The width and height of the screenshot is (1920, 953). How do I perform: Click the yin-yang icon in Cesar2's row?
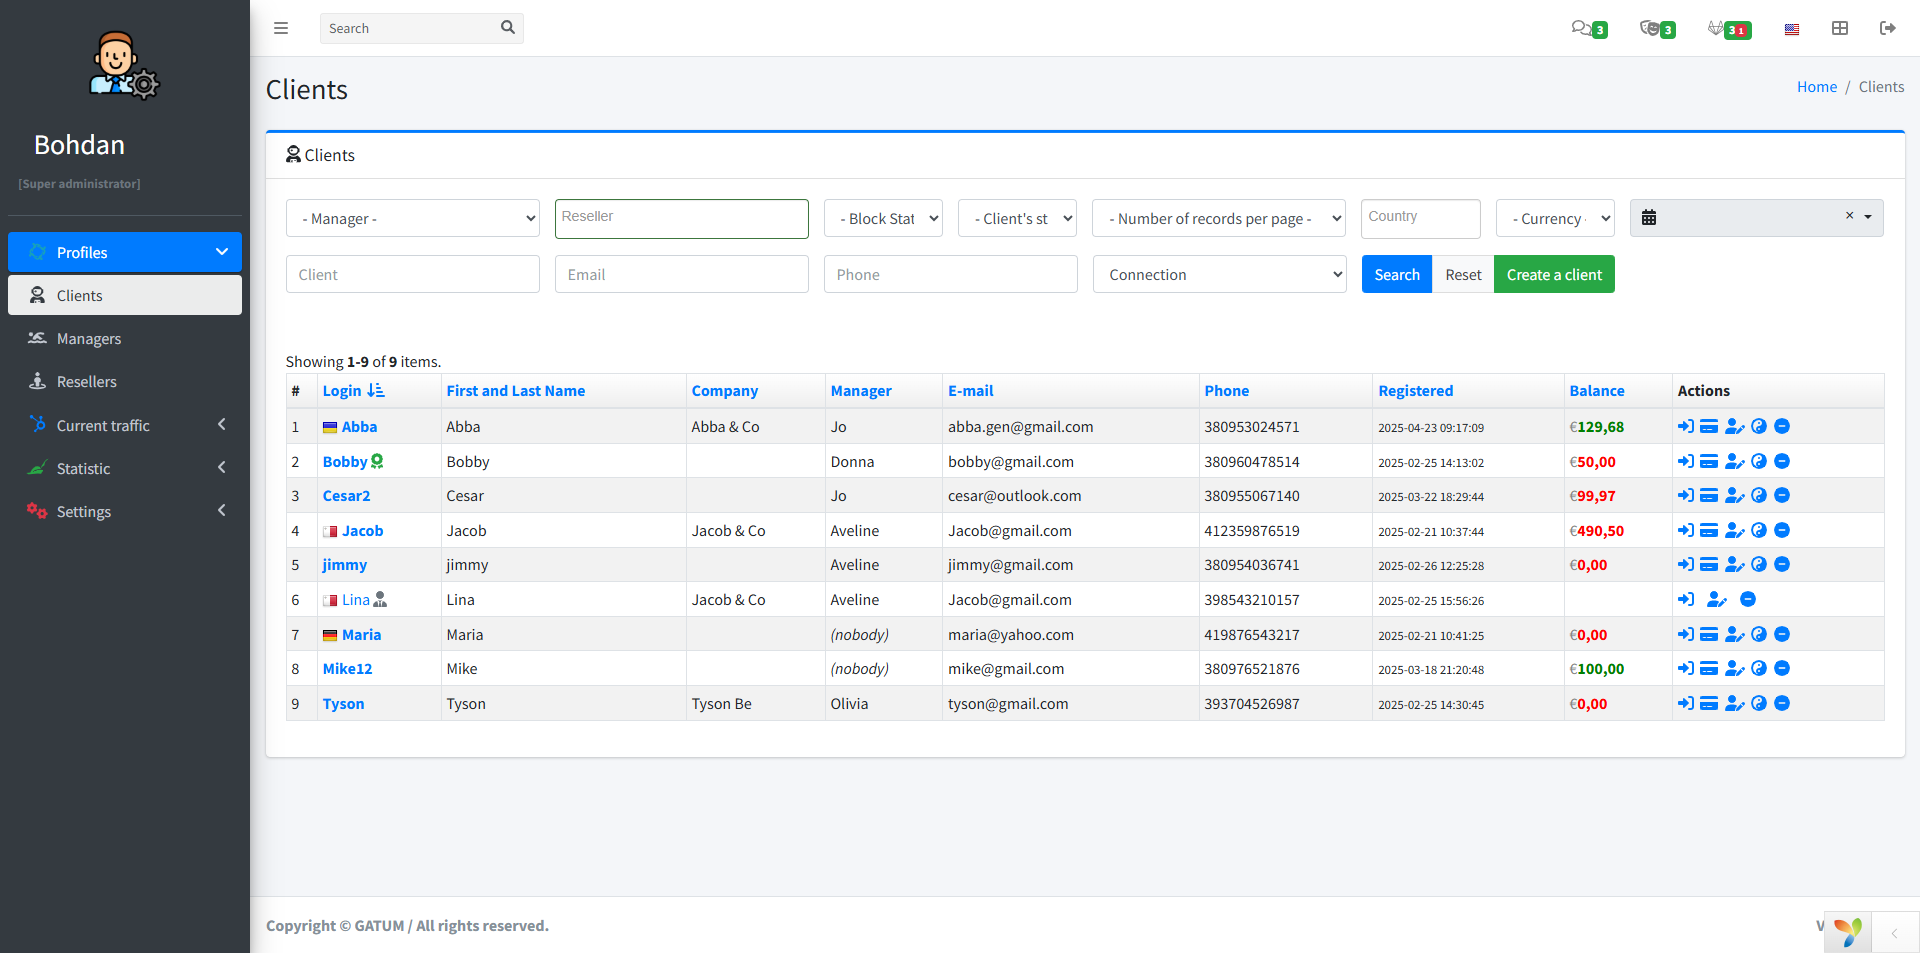(1759, 496)
